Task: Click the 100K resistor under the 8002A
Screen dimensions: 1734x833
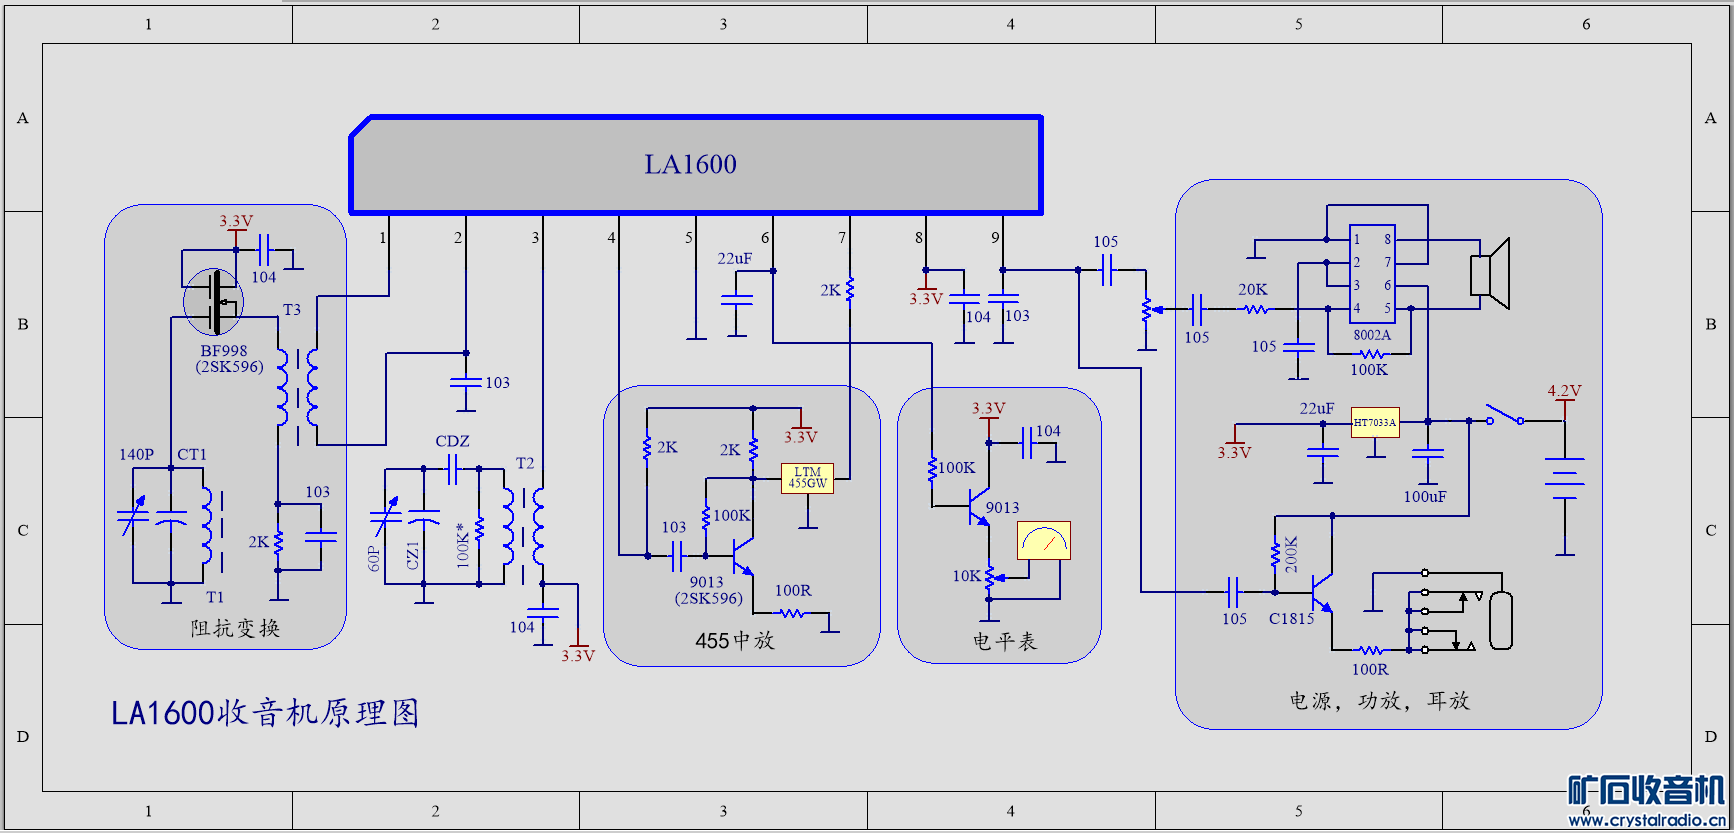Action: click(1372, 353)
